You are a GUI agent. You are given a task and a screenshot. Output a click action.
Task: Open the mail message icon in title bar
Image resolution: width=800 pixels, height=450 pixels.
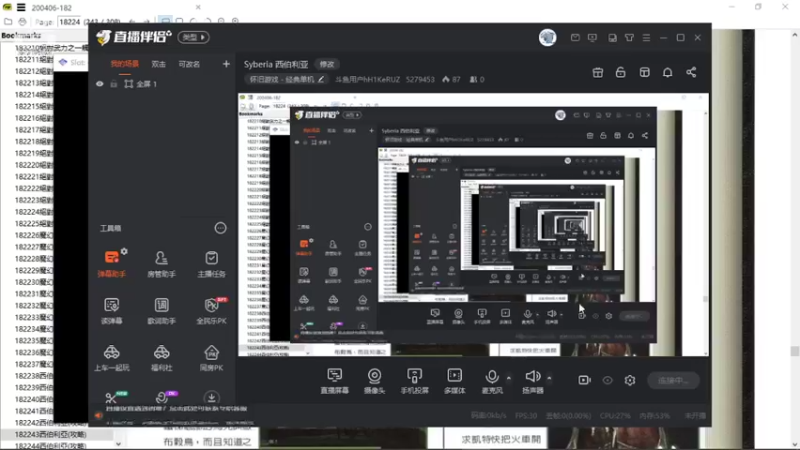tap(575, 38)
